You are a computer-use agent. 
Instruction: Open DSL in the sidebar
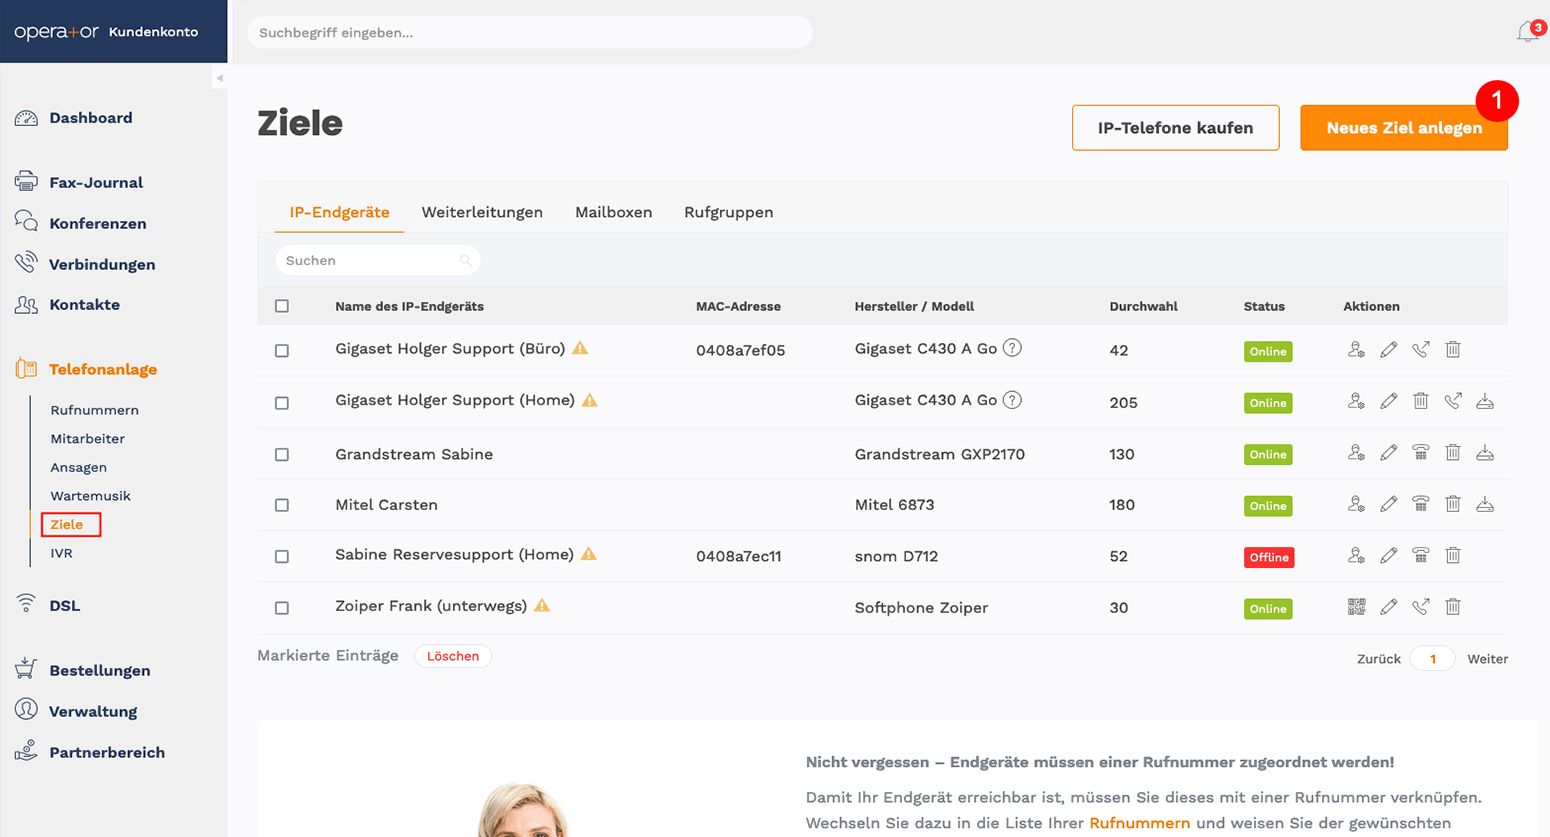pyautogui.click(x=64, y=605)
